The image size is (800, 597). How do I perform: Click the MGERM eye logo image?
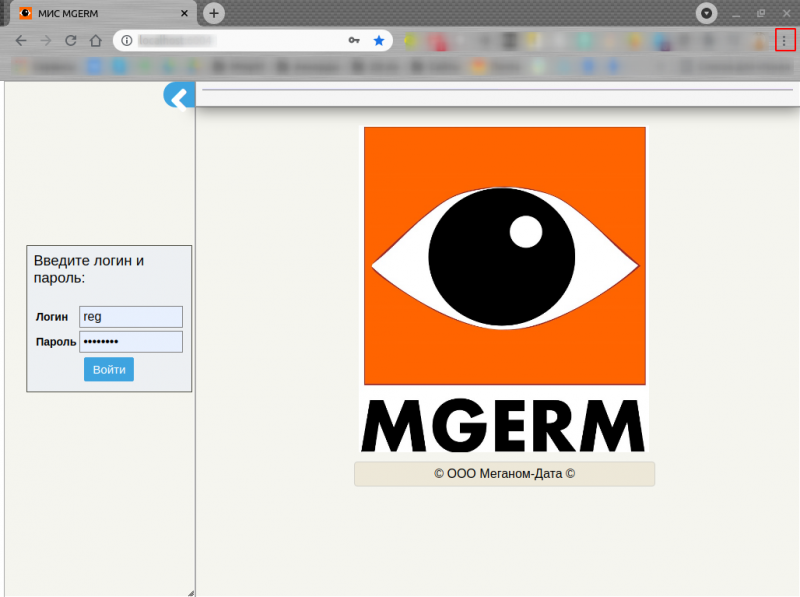click(504, 290)
